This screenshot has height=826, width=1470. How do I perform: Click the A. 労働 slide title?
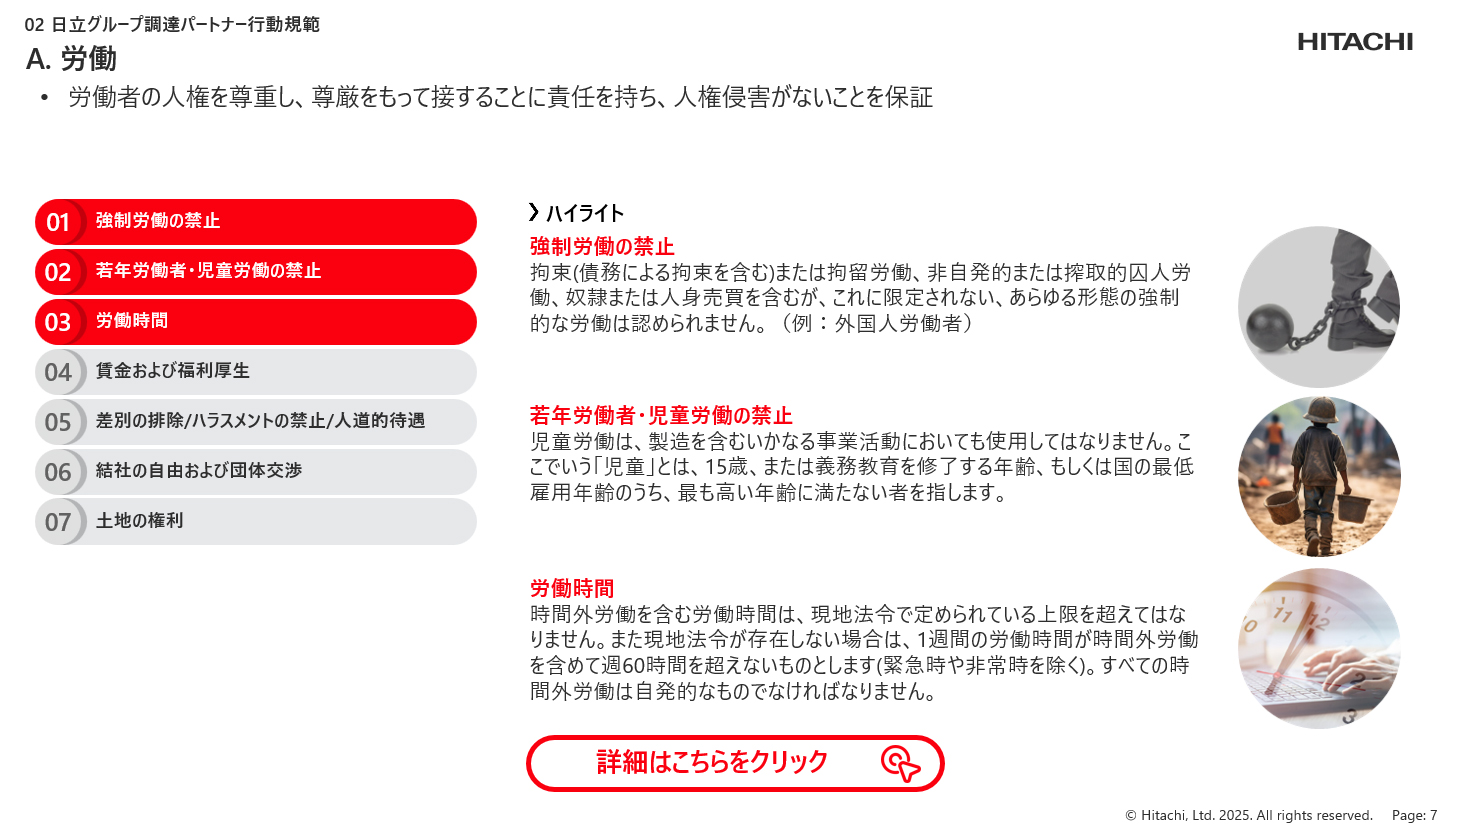tap(71, 59)
